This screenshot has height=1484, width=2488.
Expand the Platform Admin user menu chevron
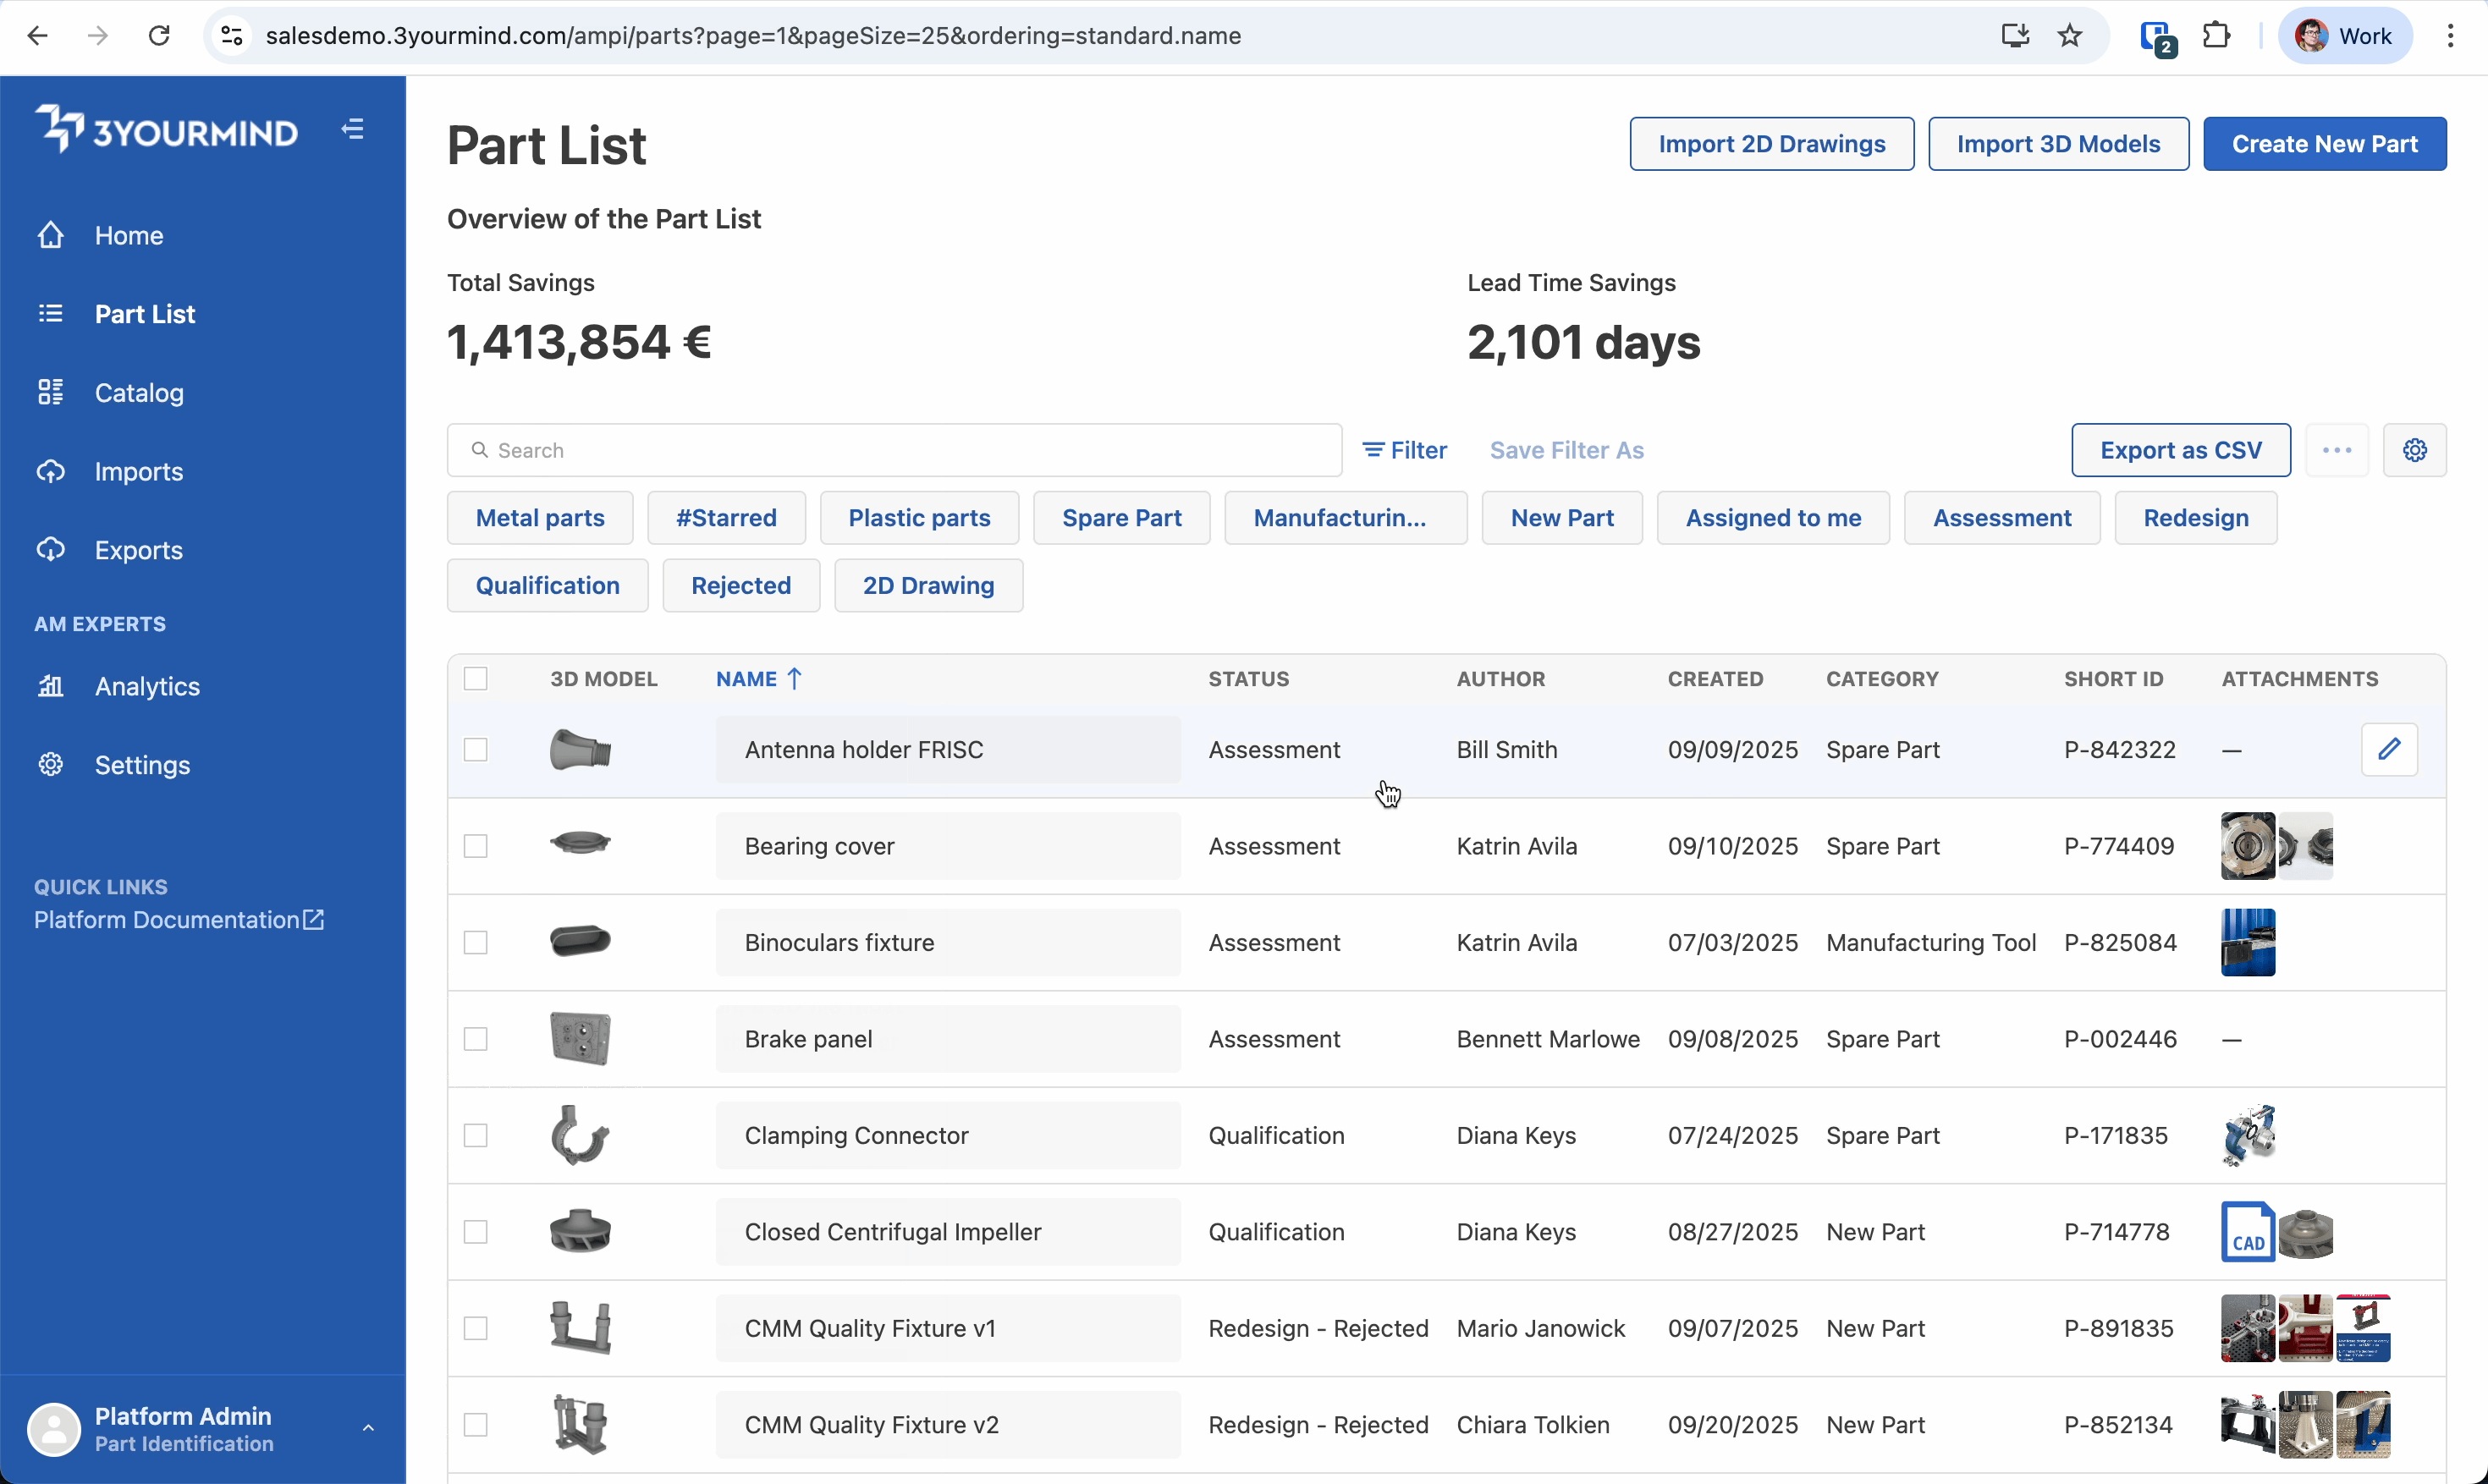coord(368,1428)
